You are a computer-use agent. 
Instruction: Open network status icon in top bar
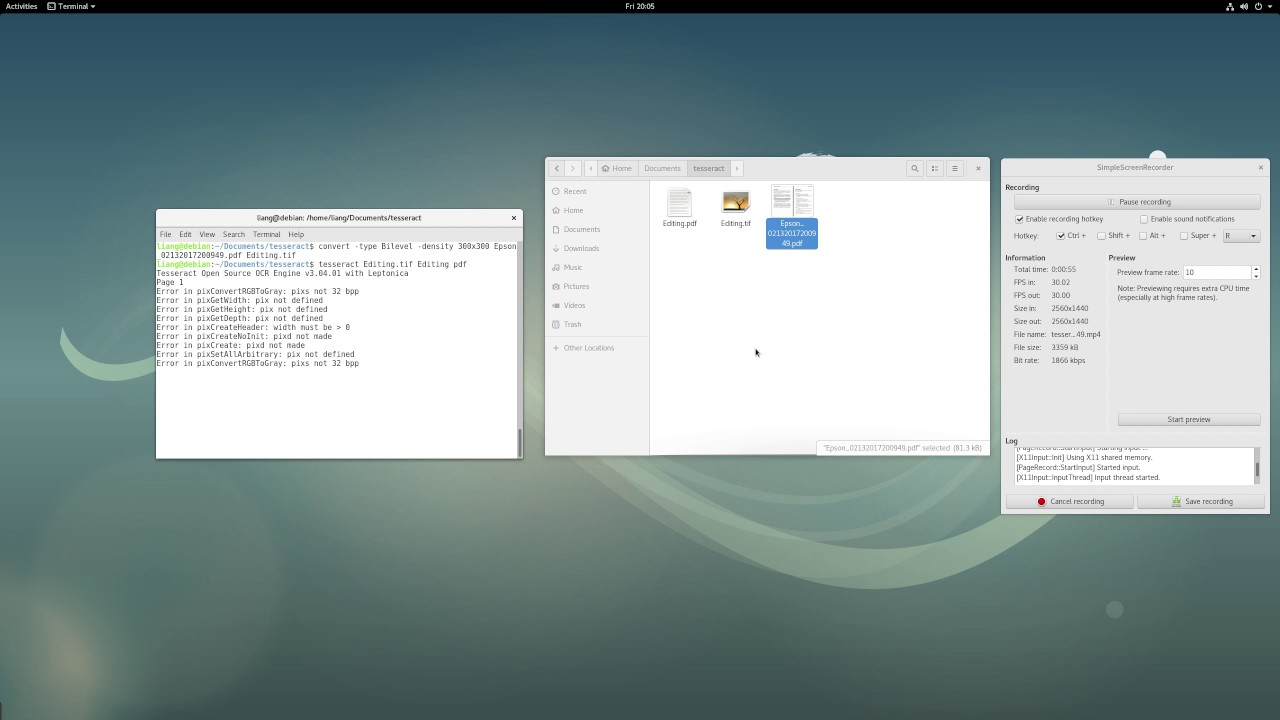(x=1230, y=6)
